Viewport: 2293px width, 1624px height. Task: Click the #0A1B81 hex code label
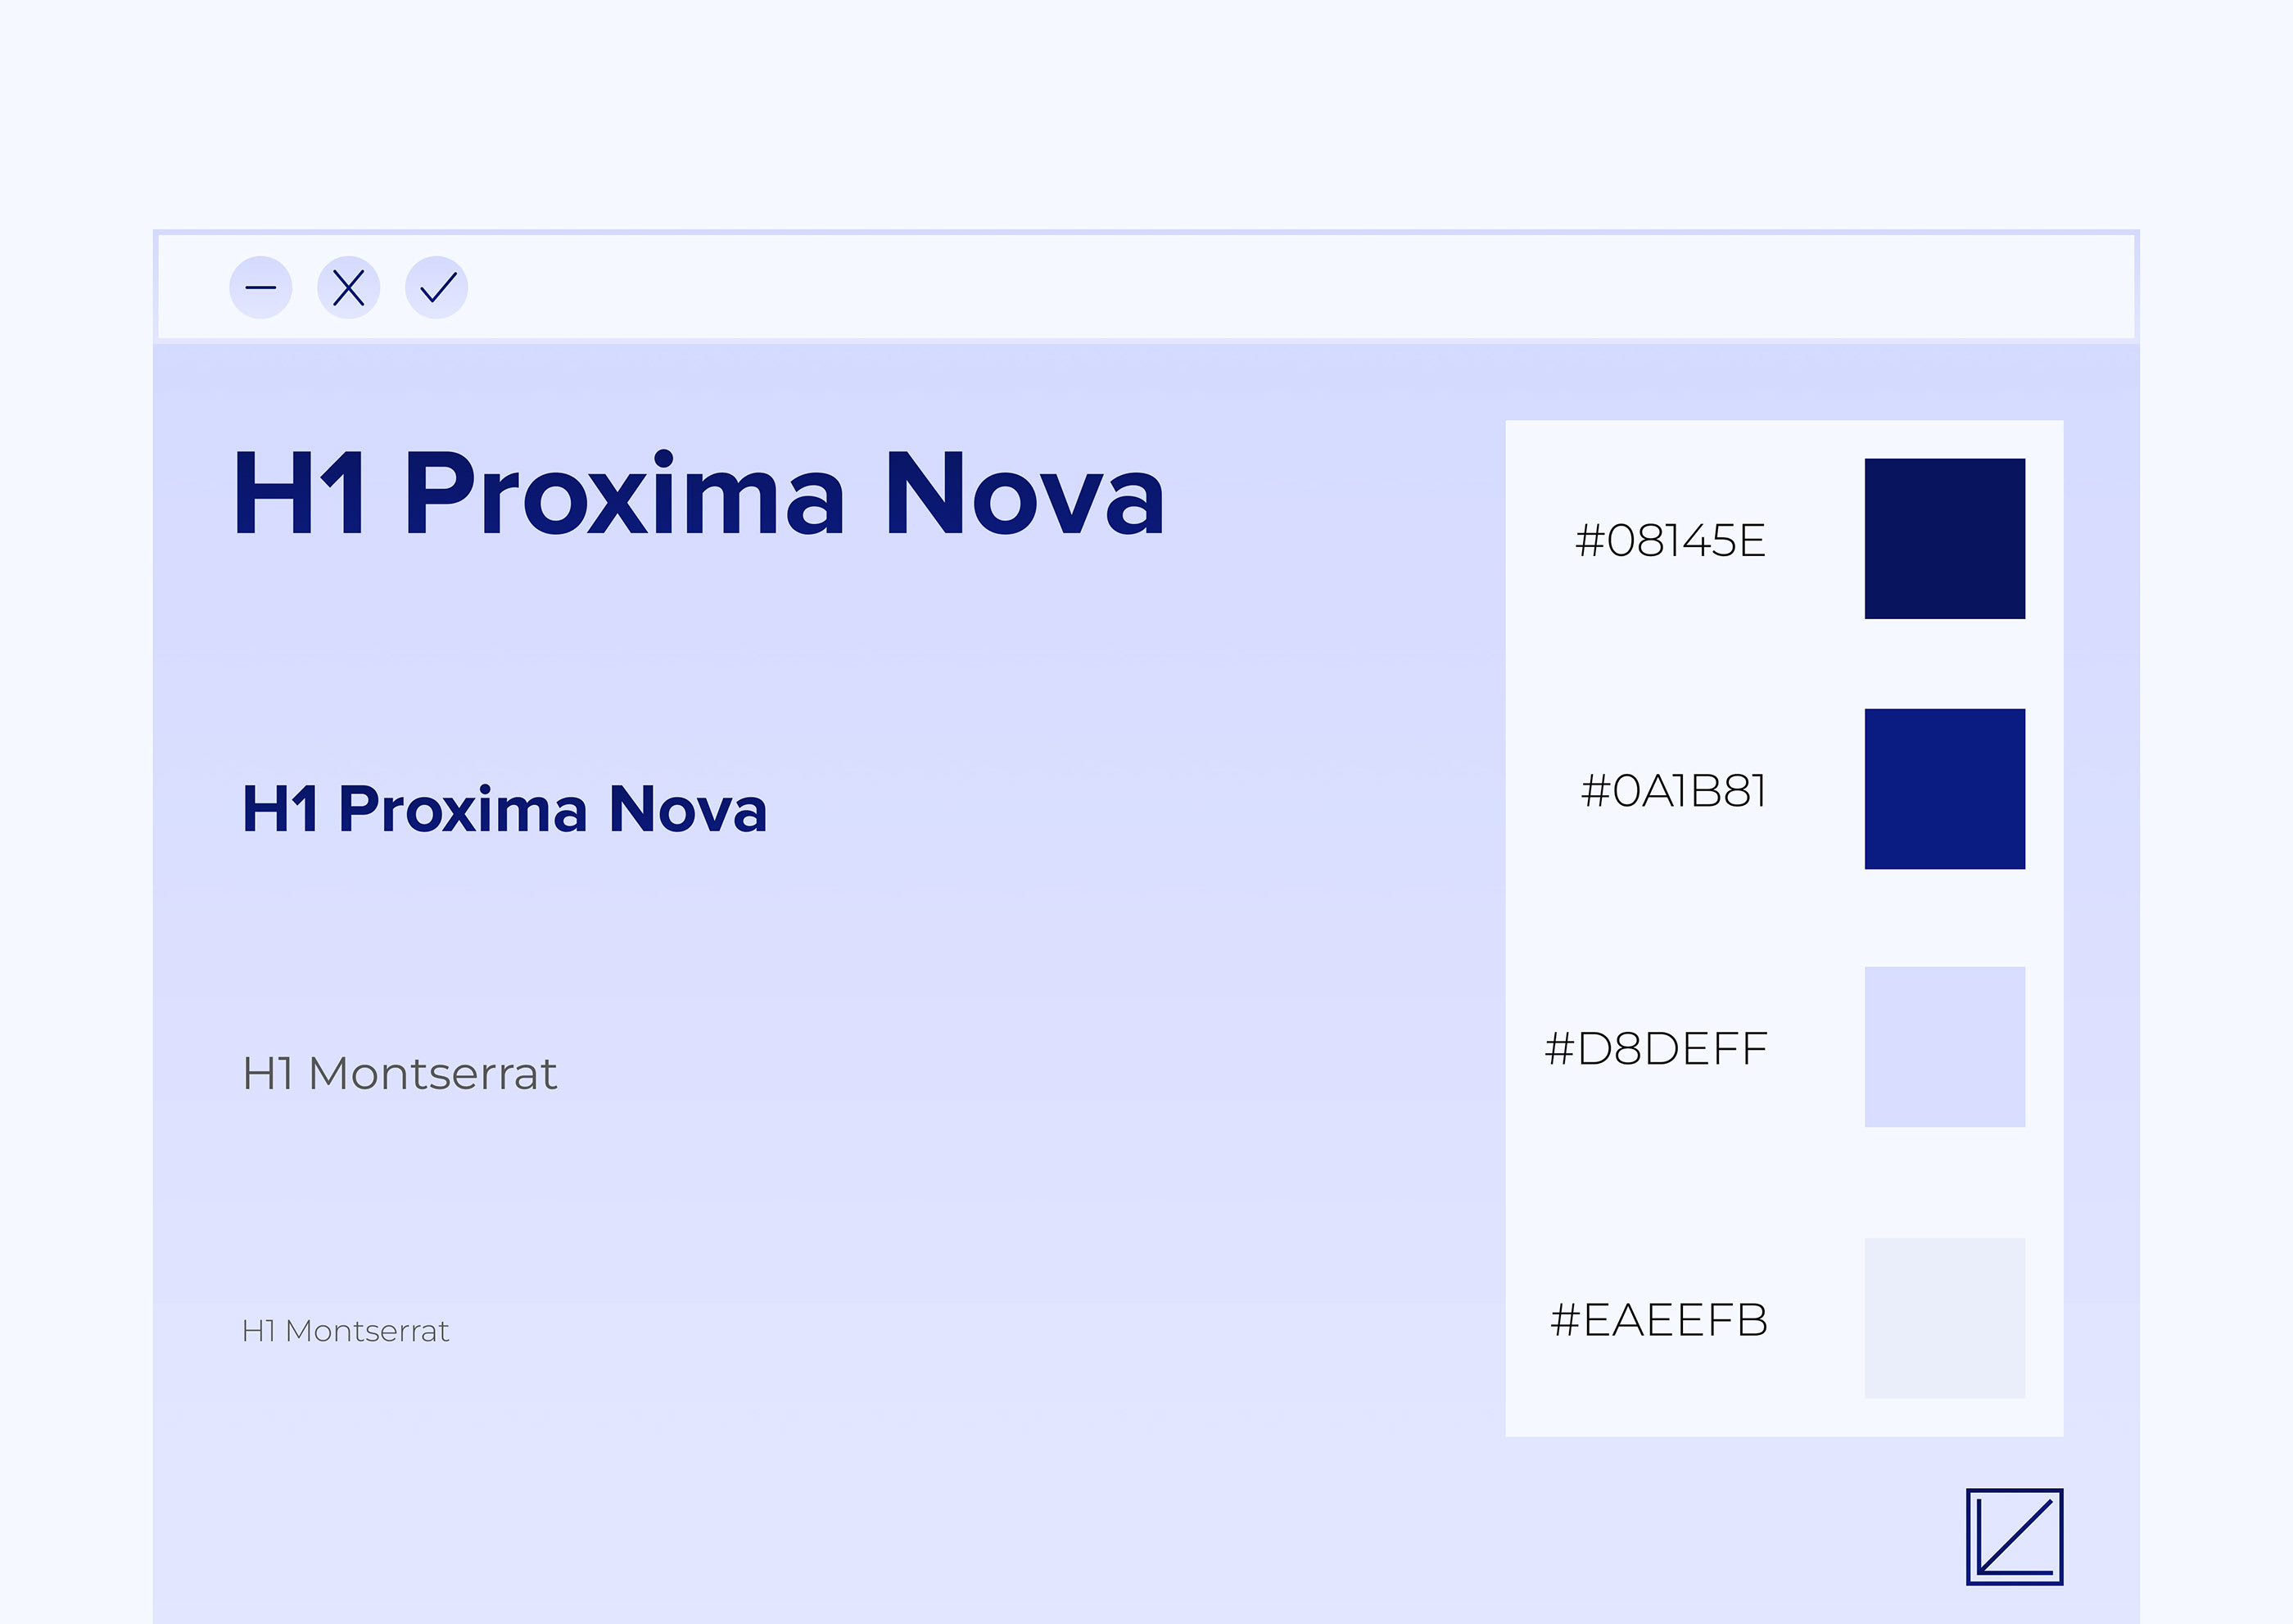coord(1673,791)
